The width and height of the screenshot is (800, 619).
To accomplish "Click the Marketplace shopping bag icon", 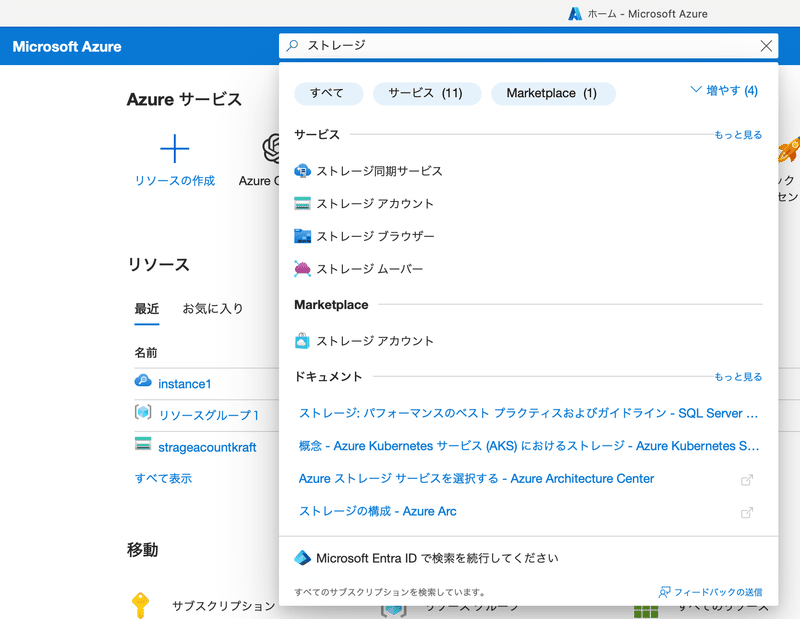I will (302, 341).
